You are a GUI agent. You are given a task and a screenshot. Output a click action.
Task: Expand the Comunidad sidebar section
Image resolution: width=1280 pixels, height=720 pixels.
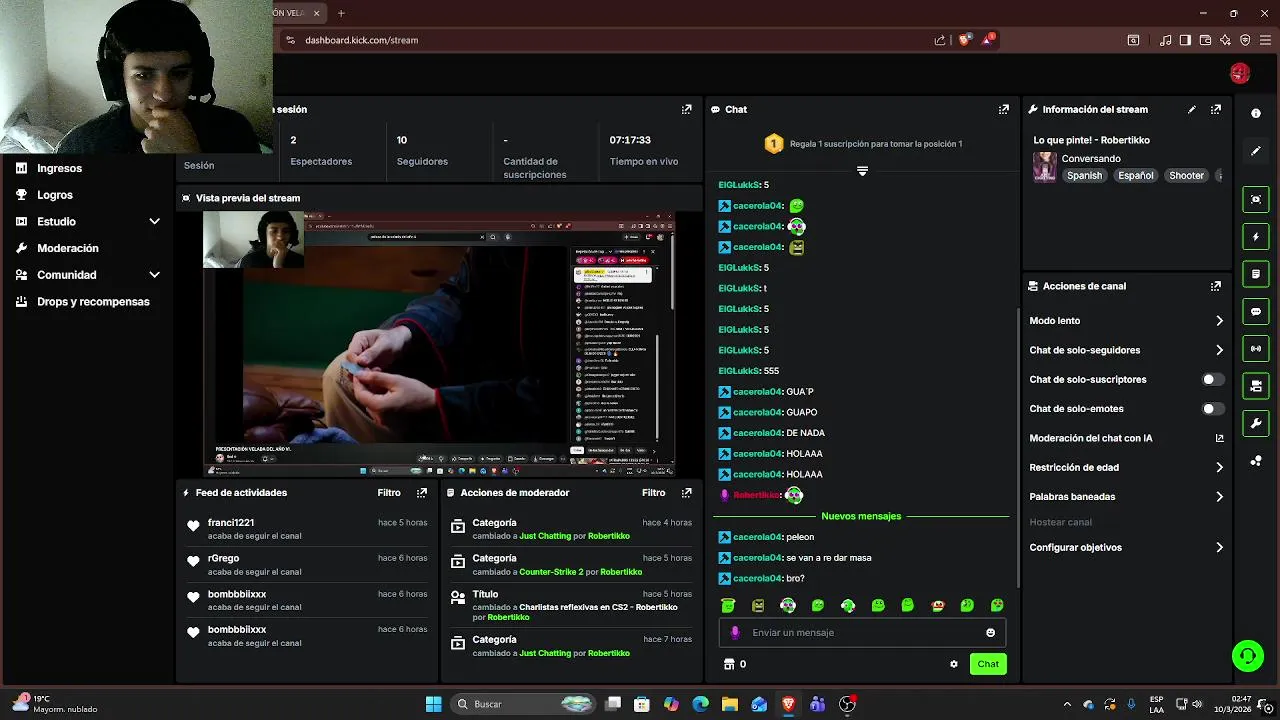click(154, 275)
